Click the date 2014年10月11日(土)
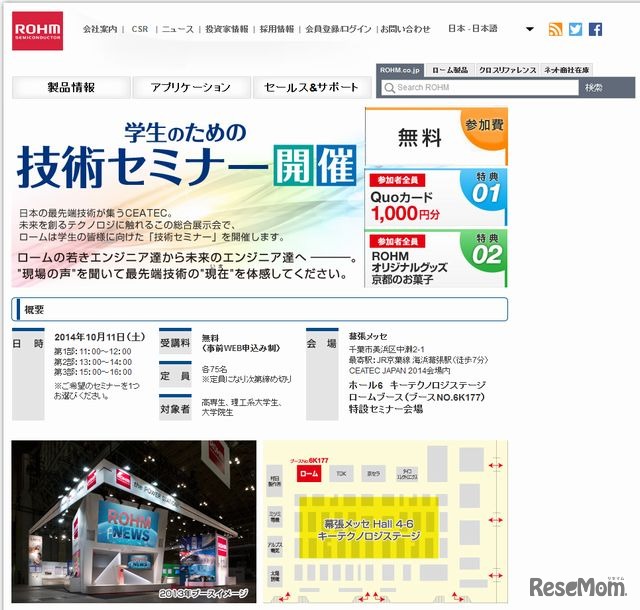This screenshot has height=610, width=640. [100, 337]
